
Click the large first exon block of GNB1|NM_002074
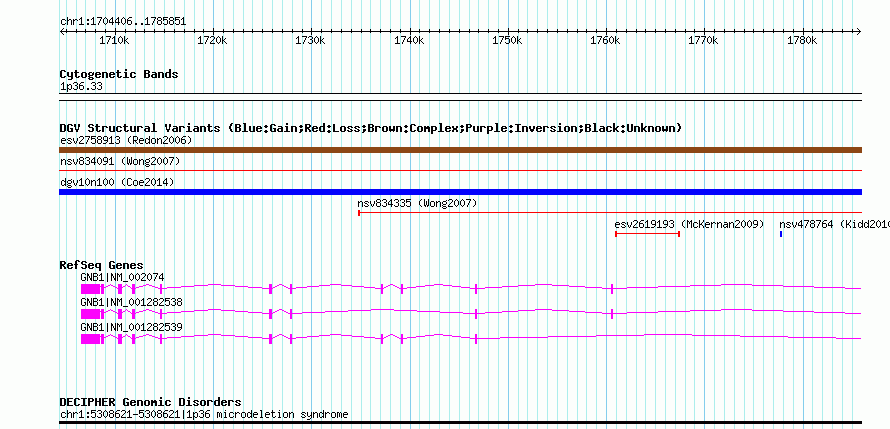[90, 289]
